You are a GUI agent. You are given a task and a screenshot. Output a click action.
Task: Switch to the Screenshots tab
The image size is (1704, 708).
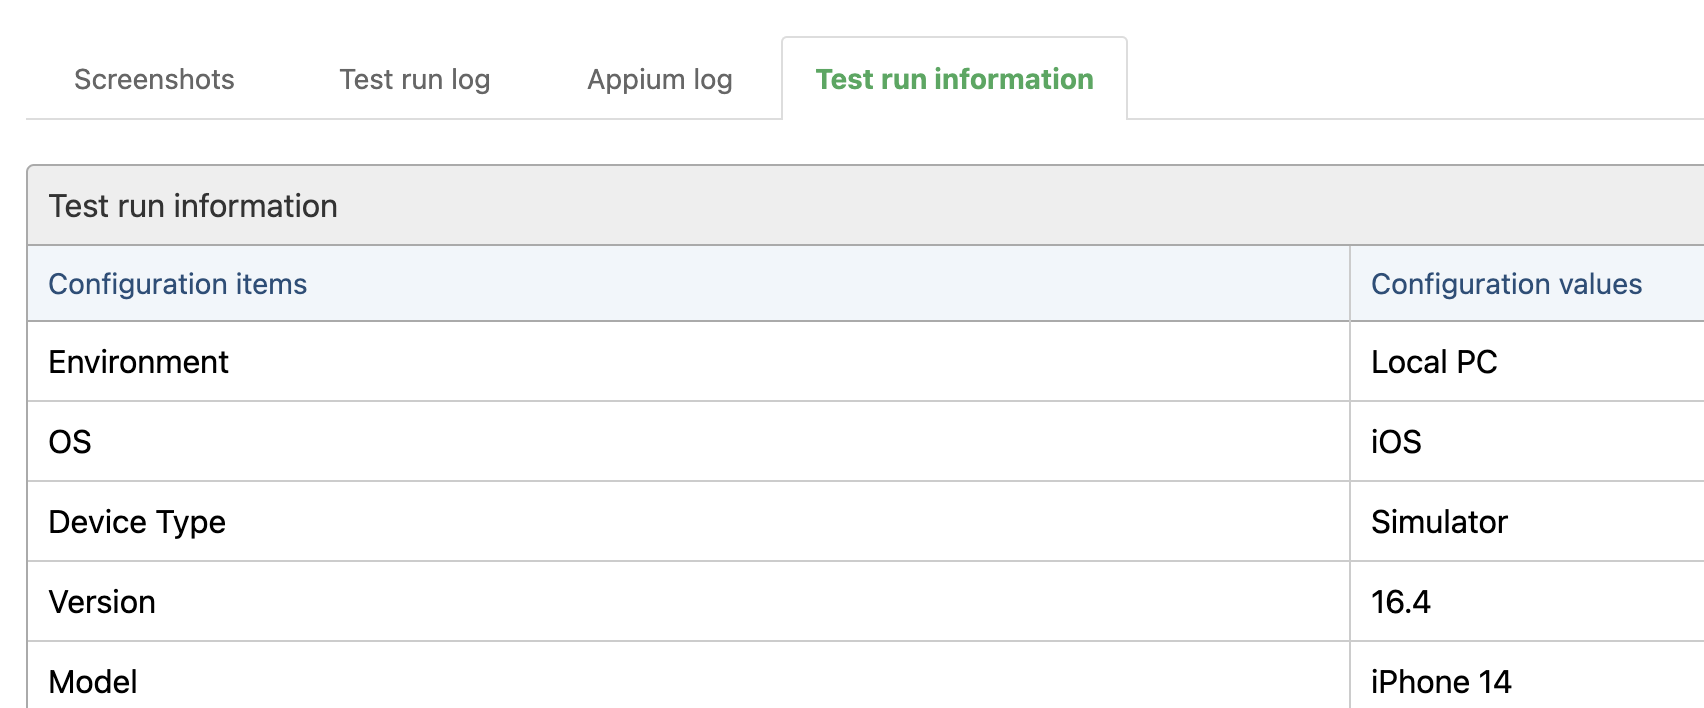coord(154,79)
